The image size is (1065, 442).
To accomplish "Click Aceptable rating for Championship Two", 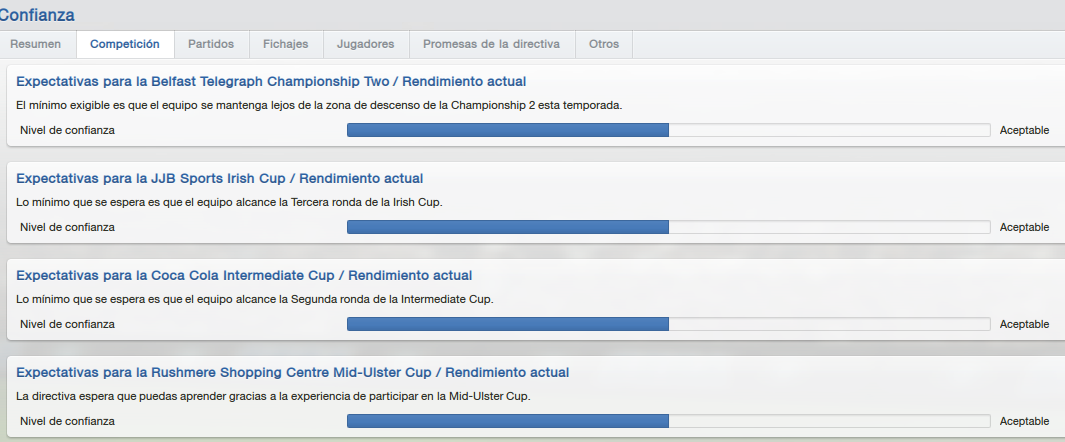I will point(1024,130).
